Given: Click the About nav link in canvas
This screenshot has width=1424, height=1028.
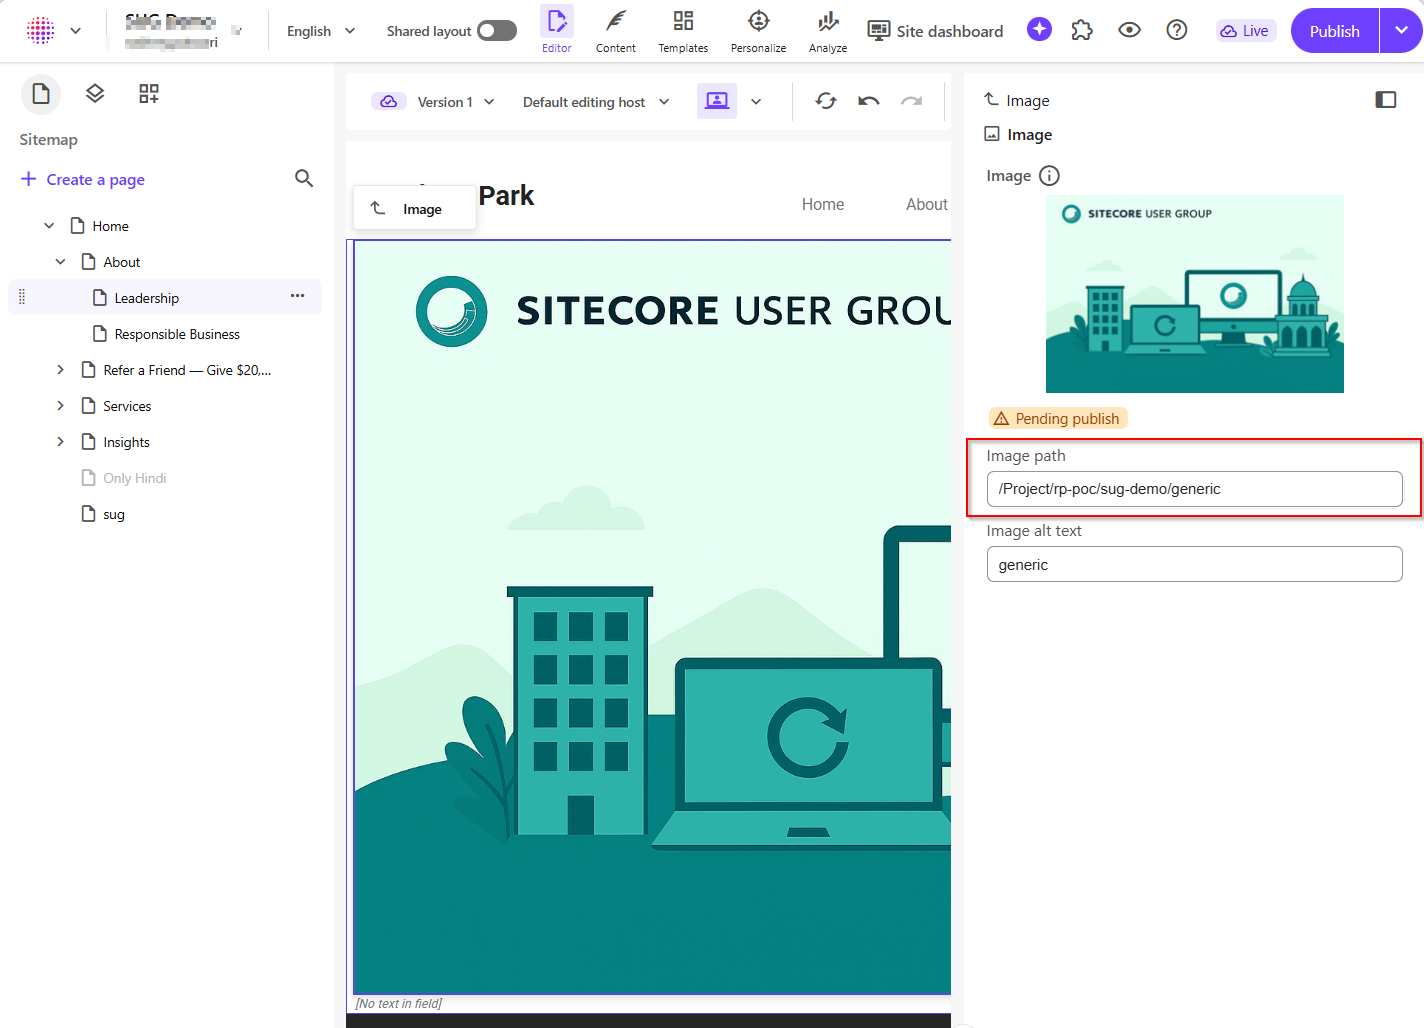Looking at the screenshot, I should (x=927, y=205).
